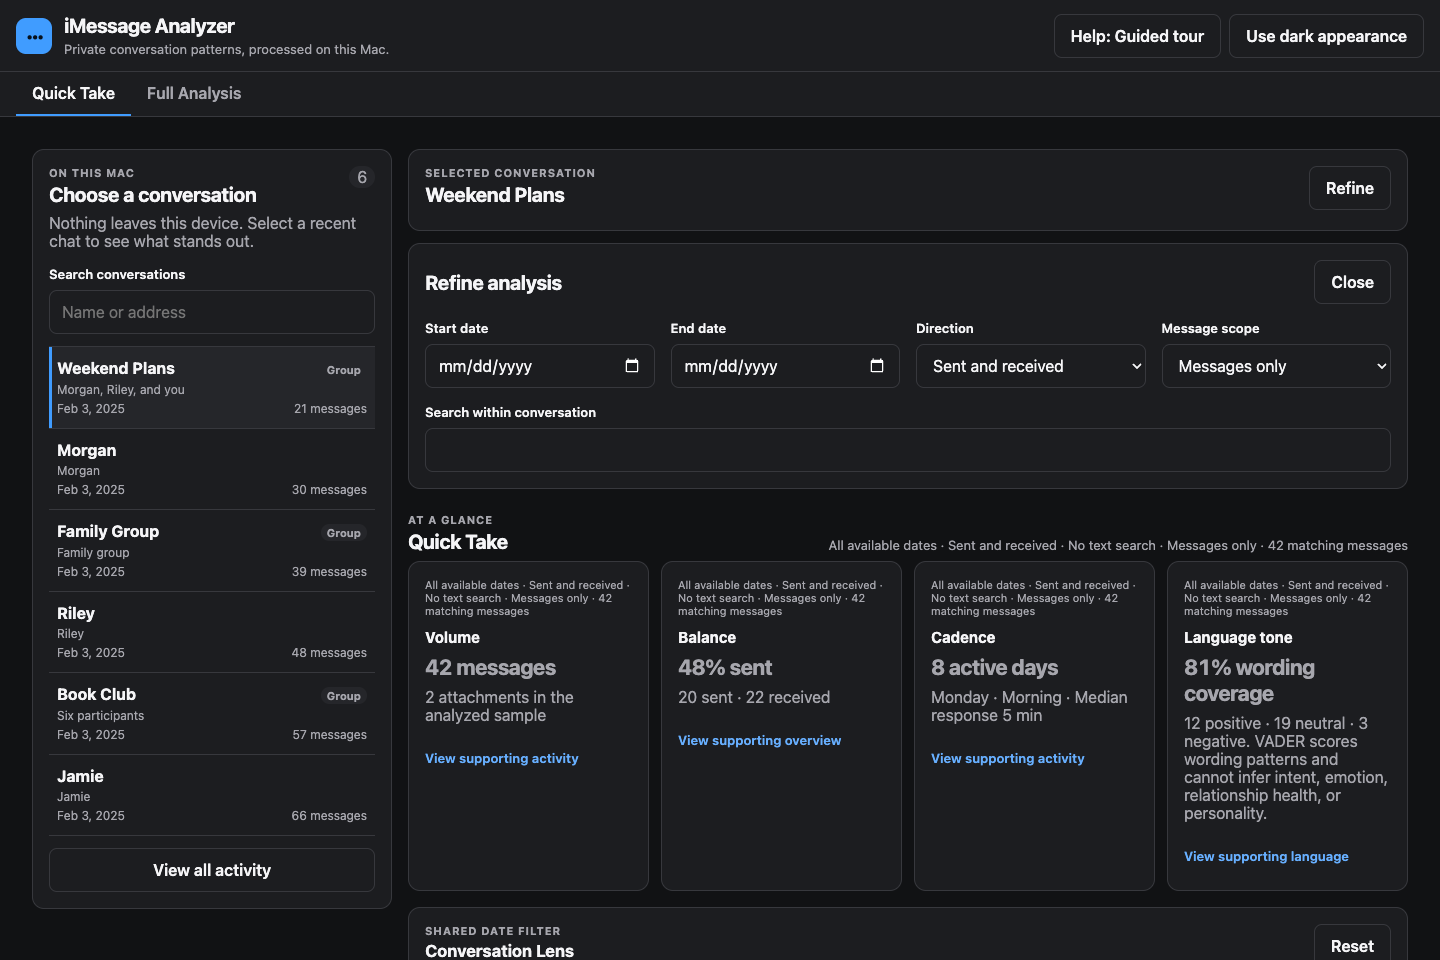The height and width of the screenshot is (960, 1440).
Task: Open View supporting activity link under Volume
Action: click(x=502, y=758)
